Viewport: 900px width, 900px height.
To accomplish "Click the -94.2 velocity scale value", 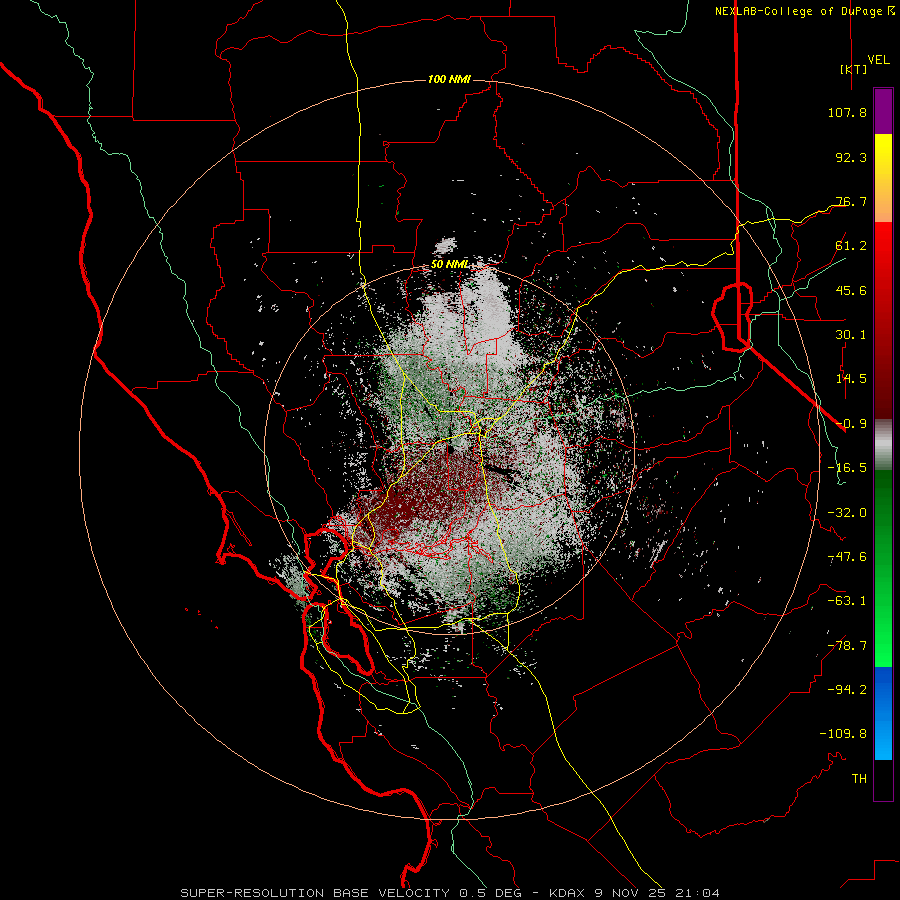I will tap(847, 690).
